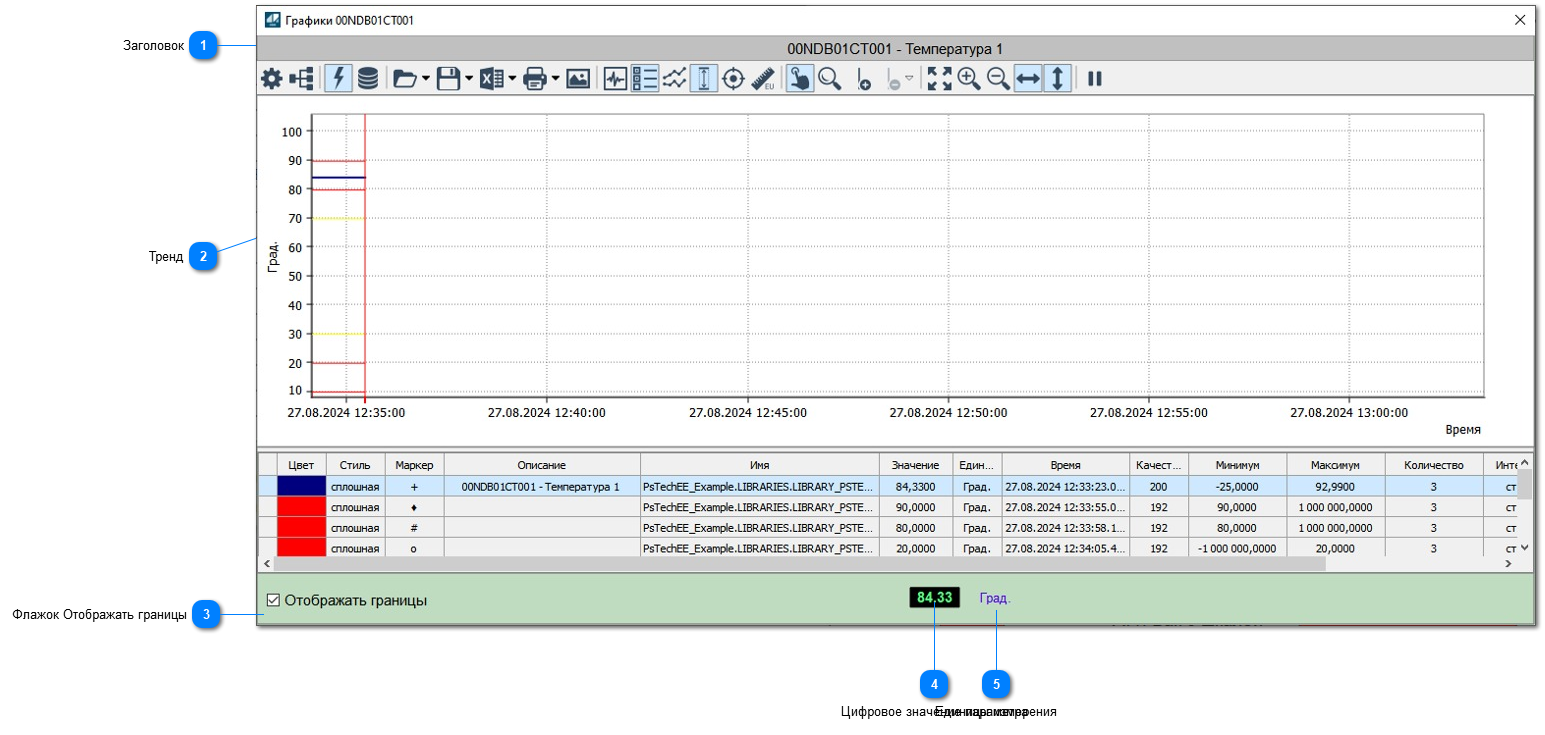
Task: Toggle the hand pointer tool
Action: (x=800, y=79)
